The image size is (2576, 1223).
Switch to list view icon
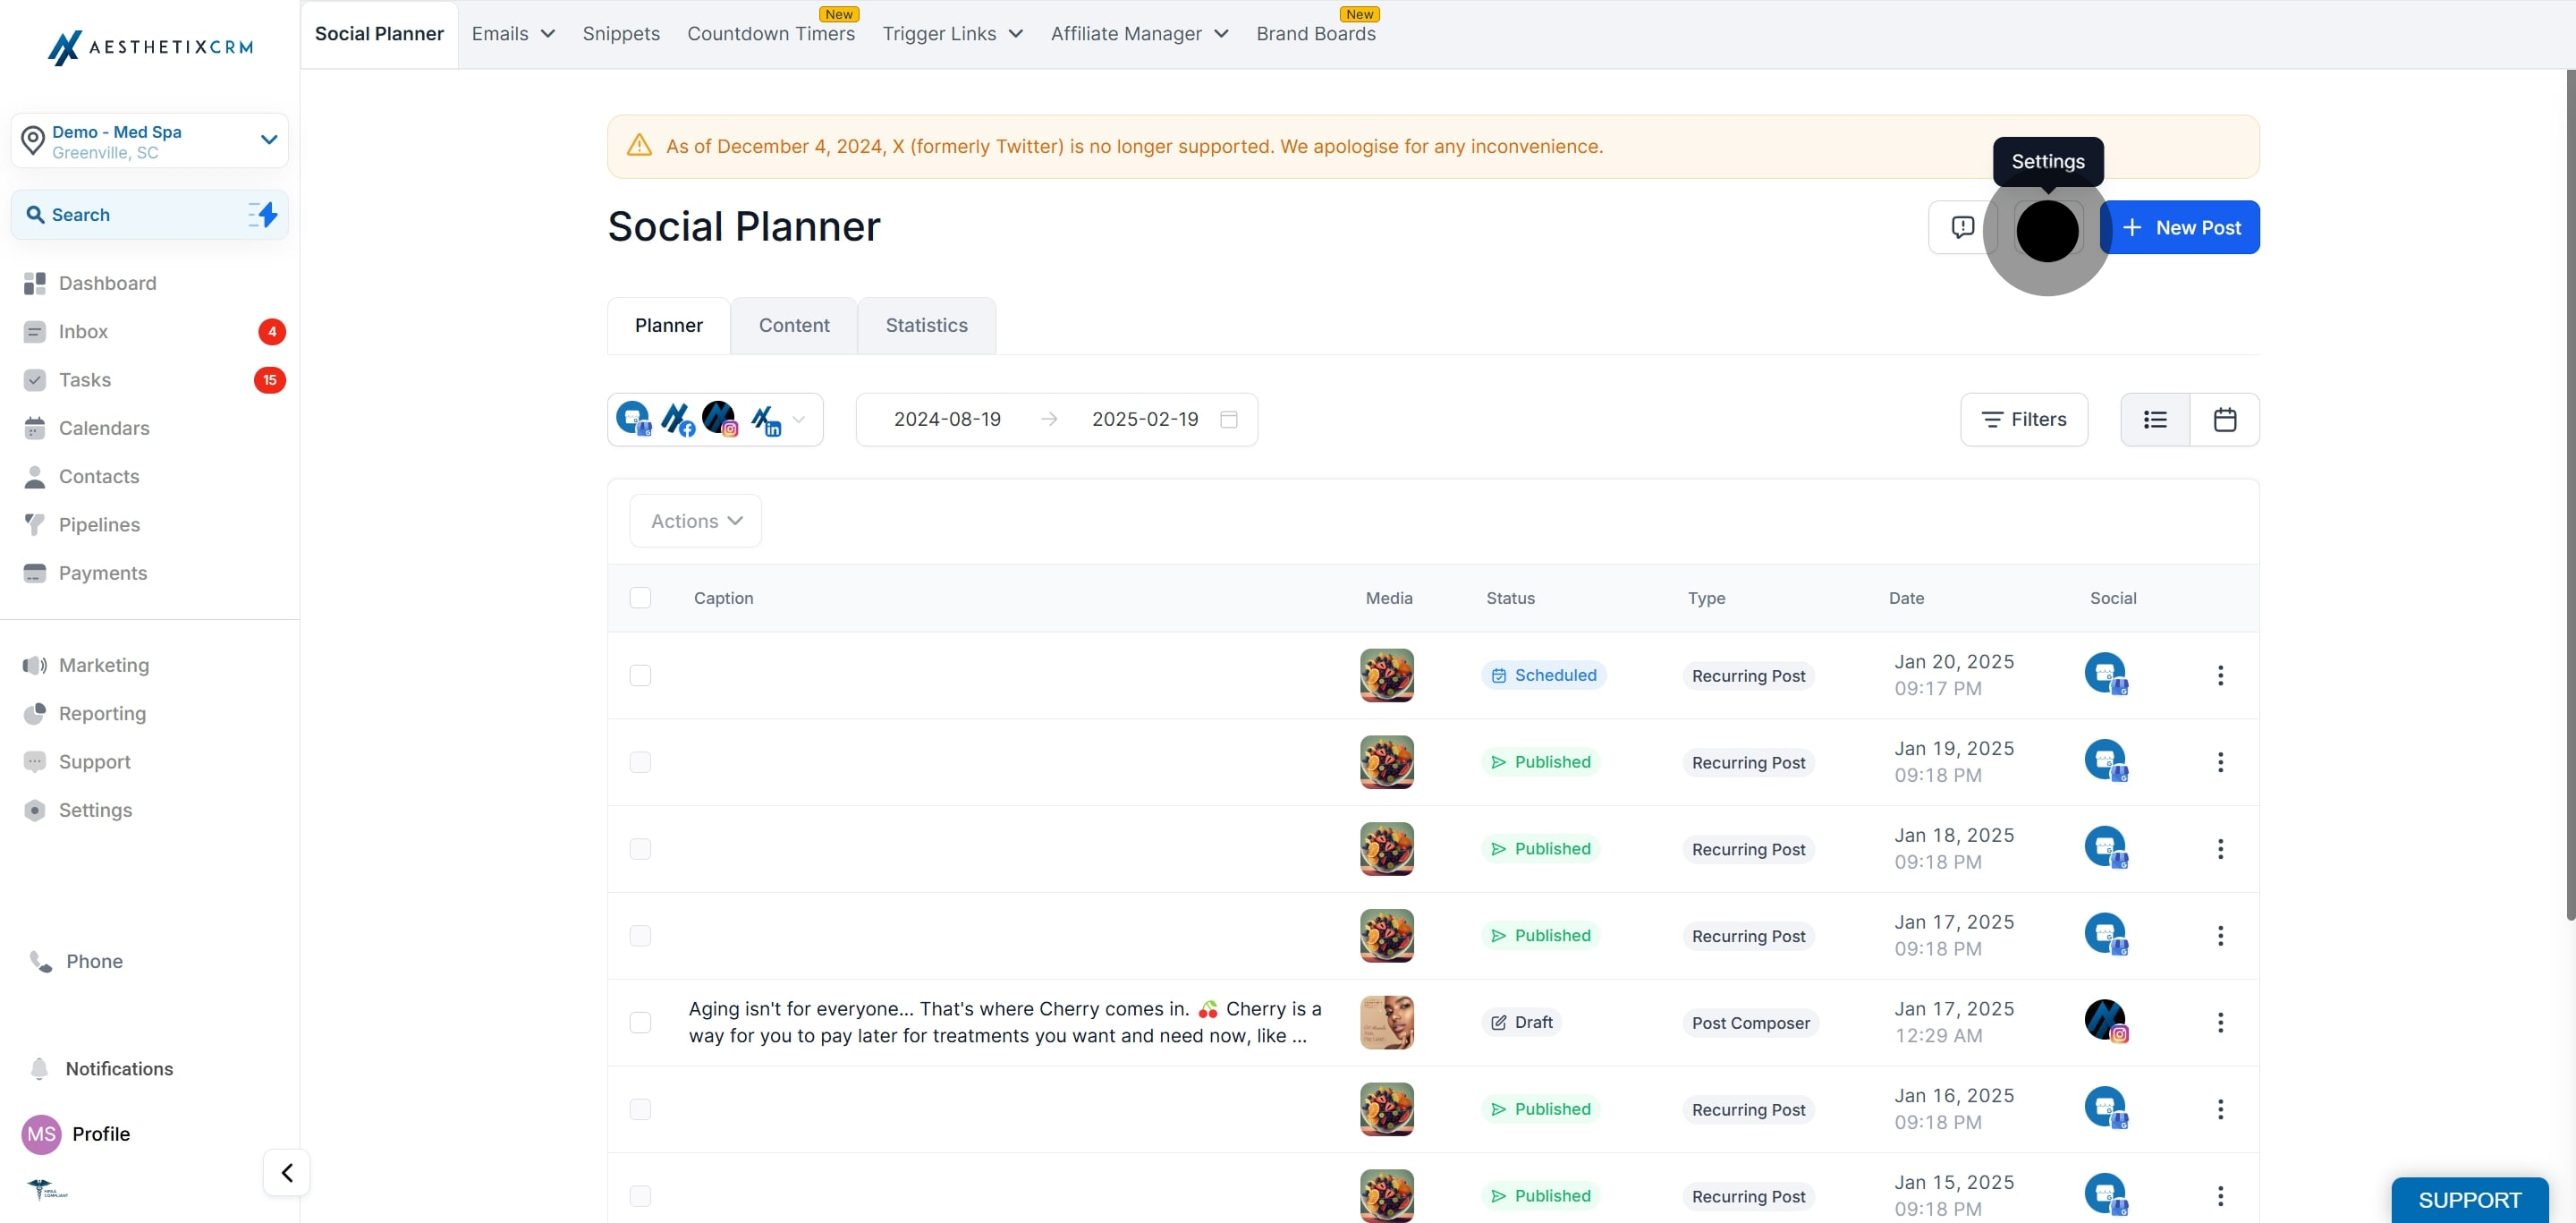point(2155,419)
